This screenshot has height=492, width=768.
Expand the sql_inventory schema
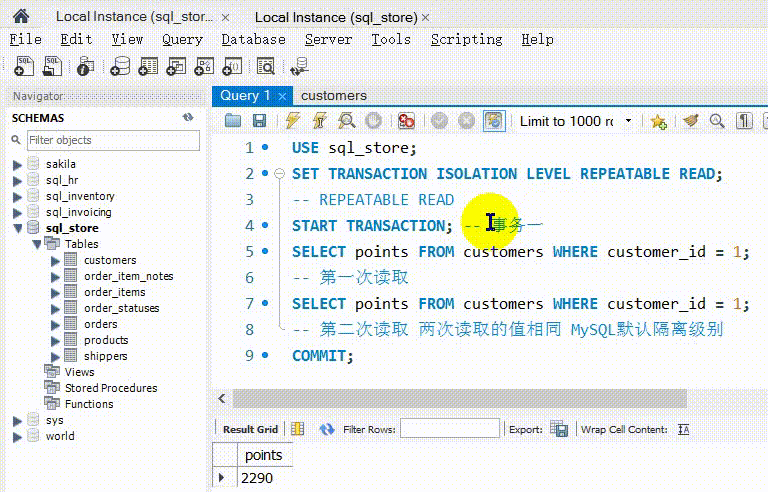18,197
